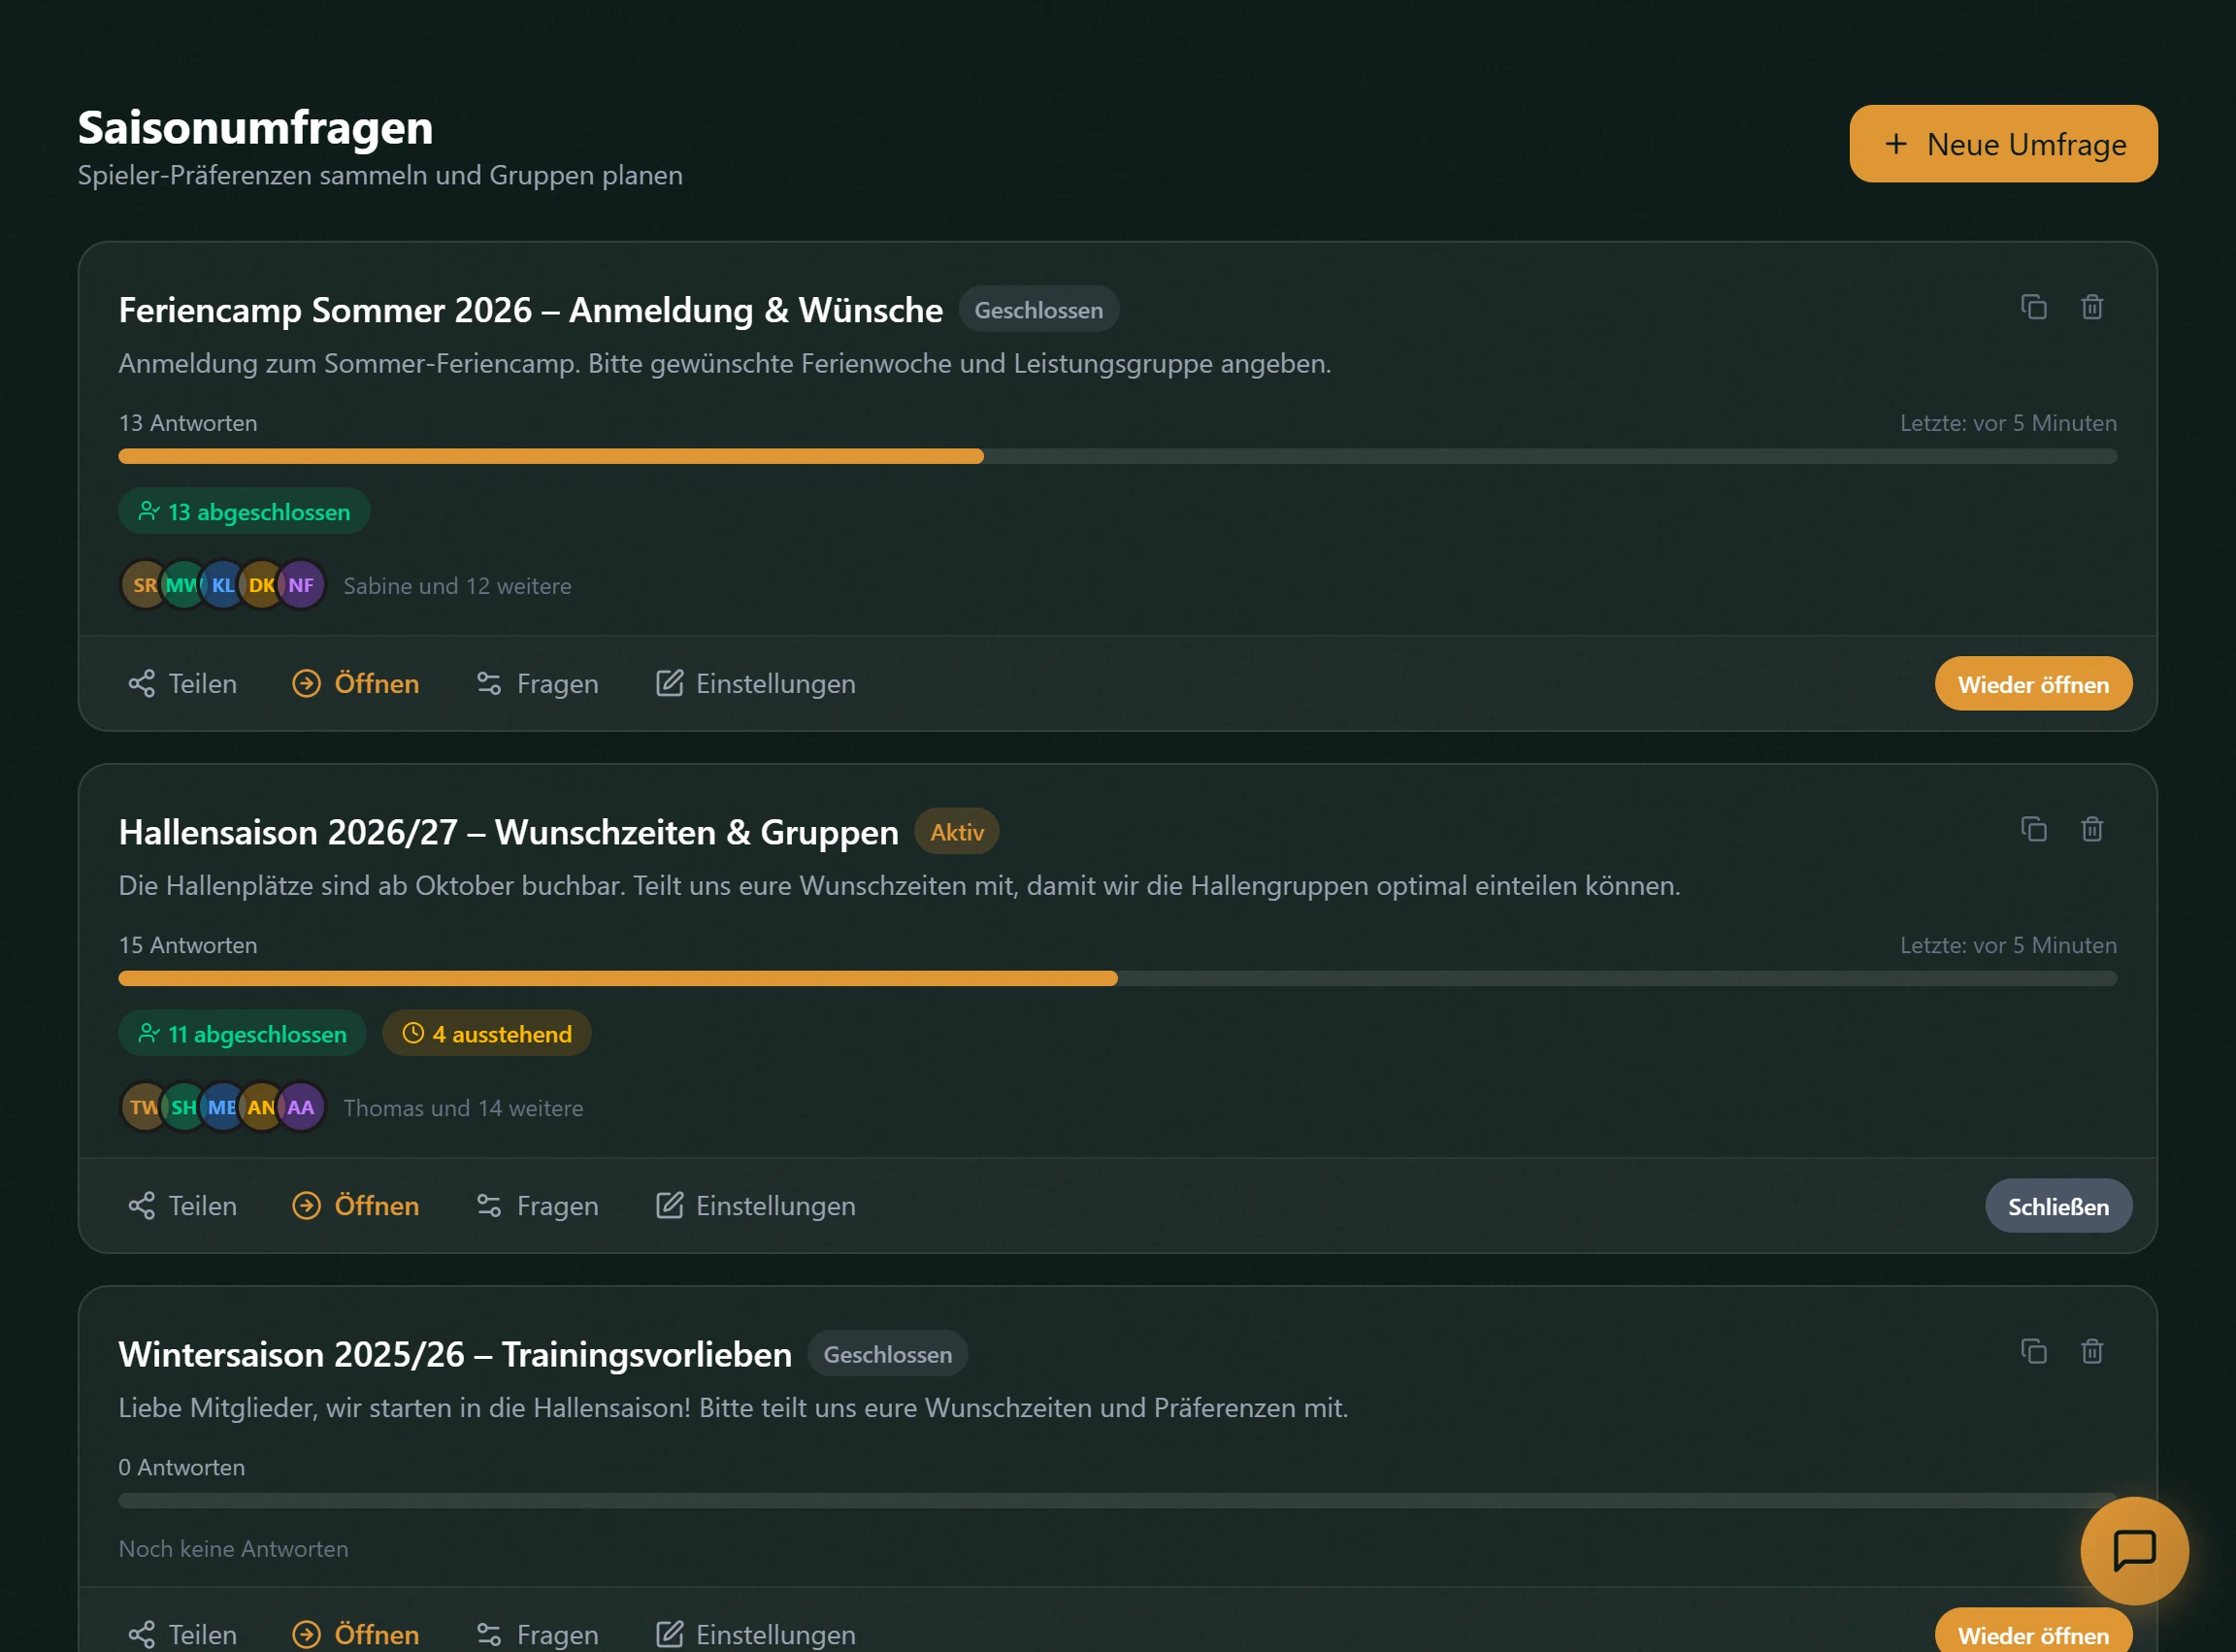Click the AN avatar in Hallensaison respondents

pos(261,1107)
